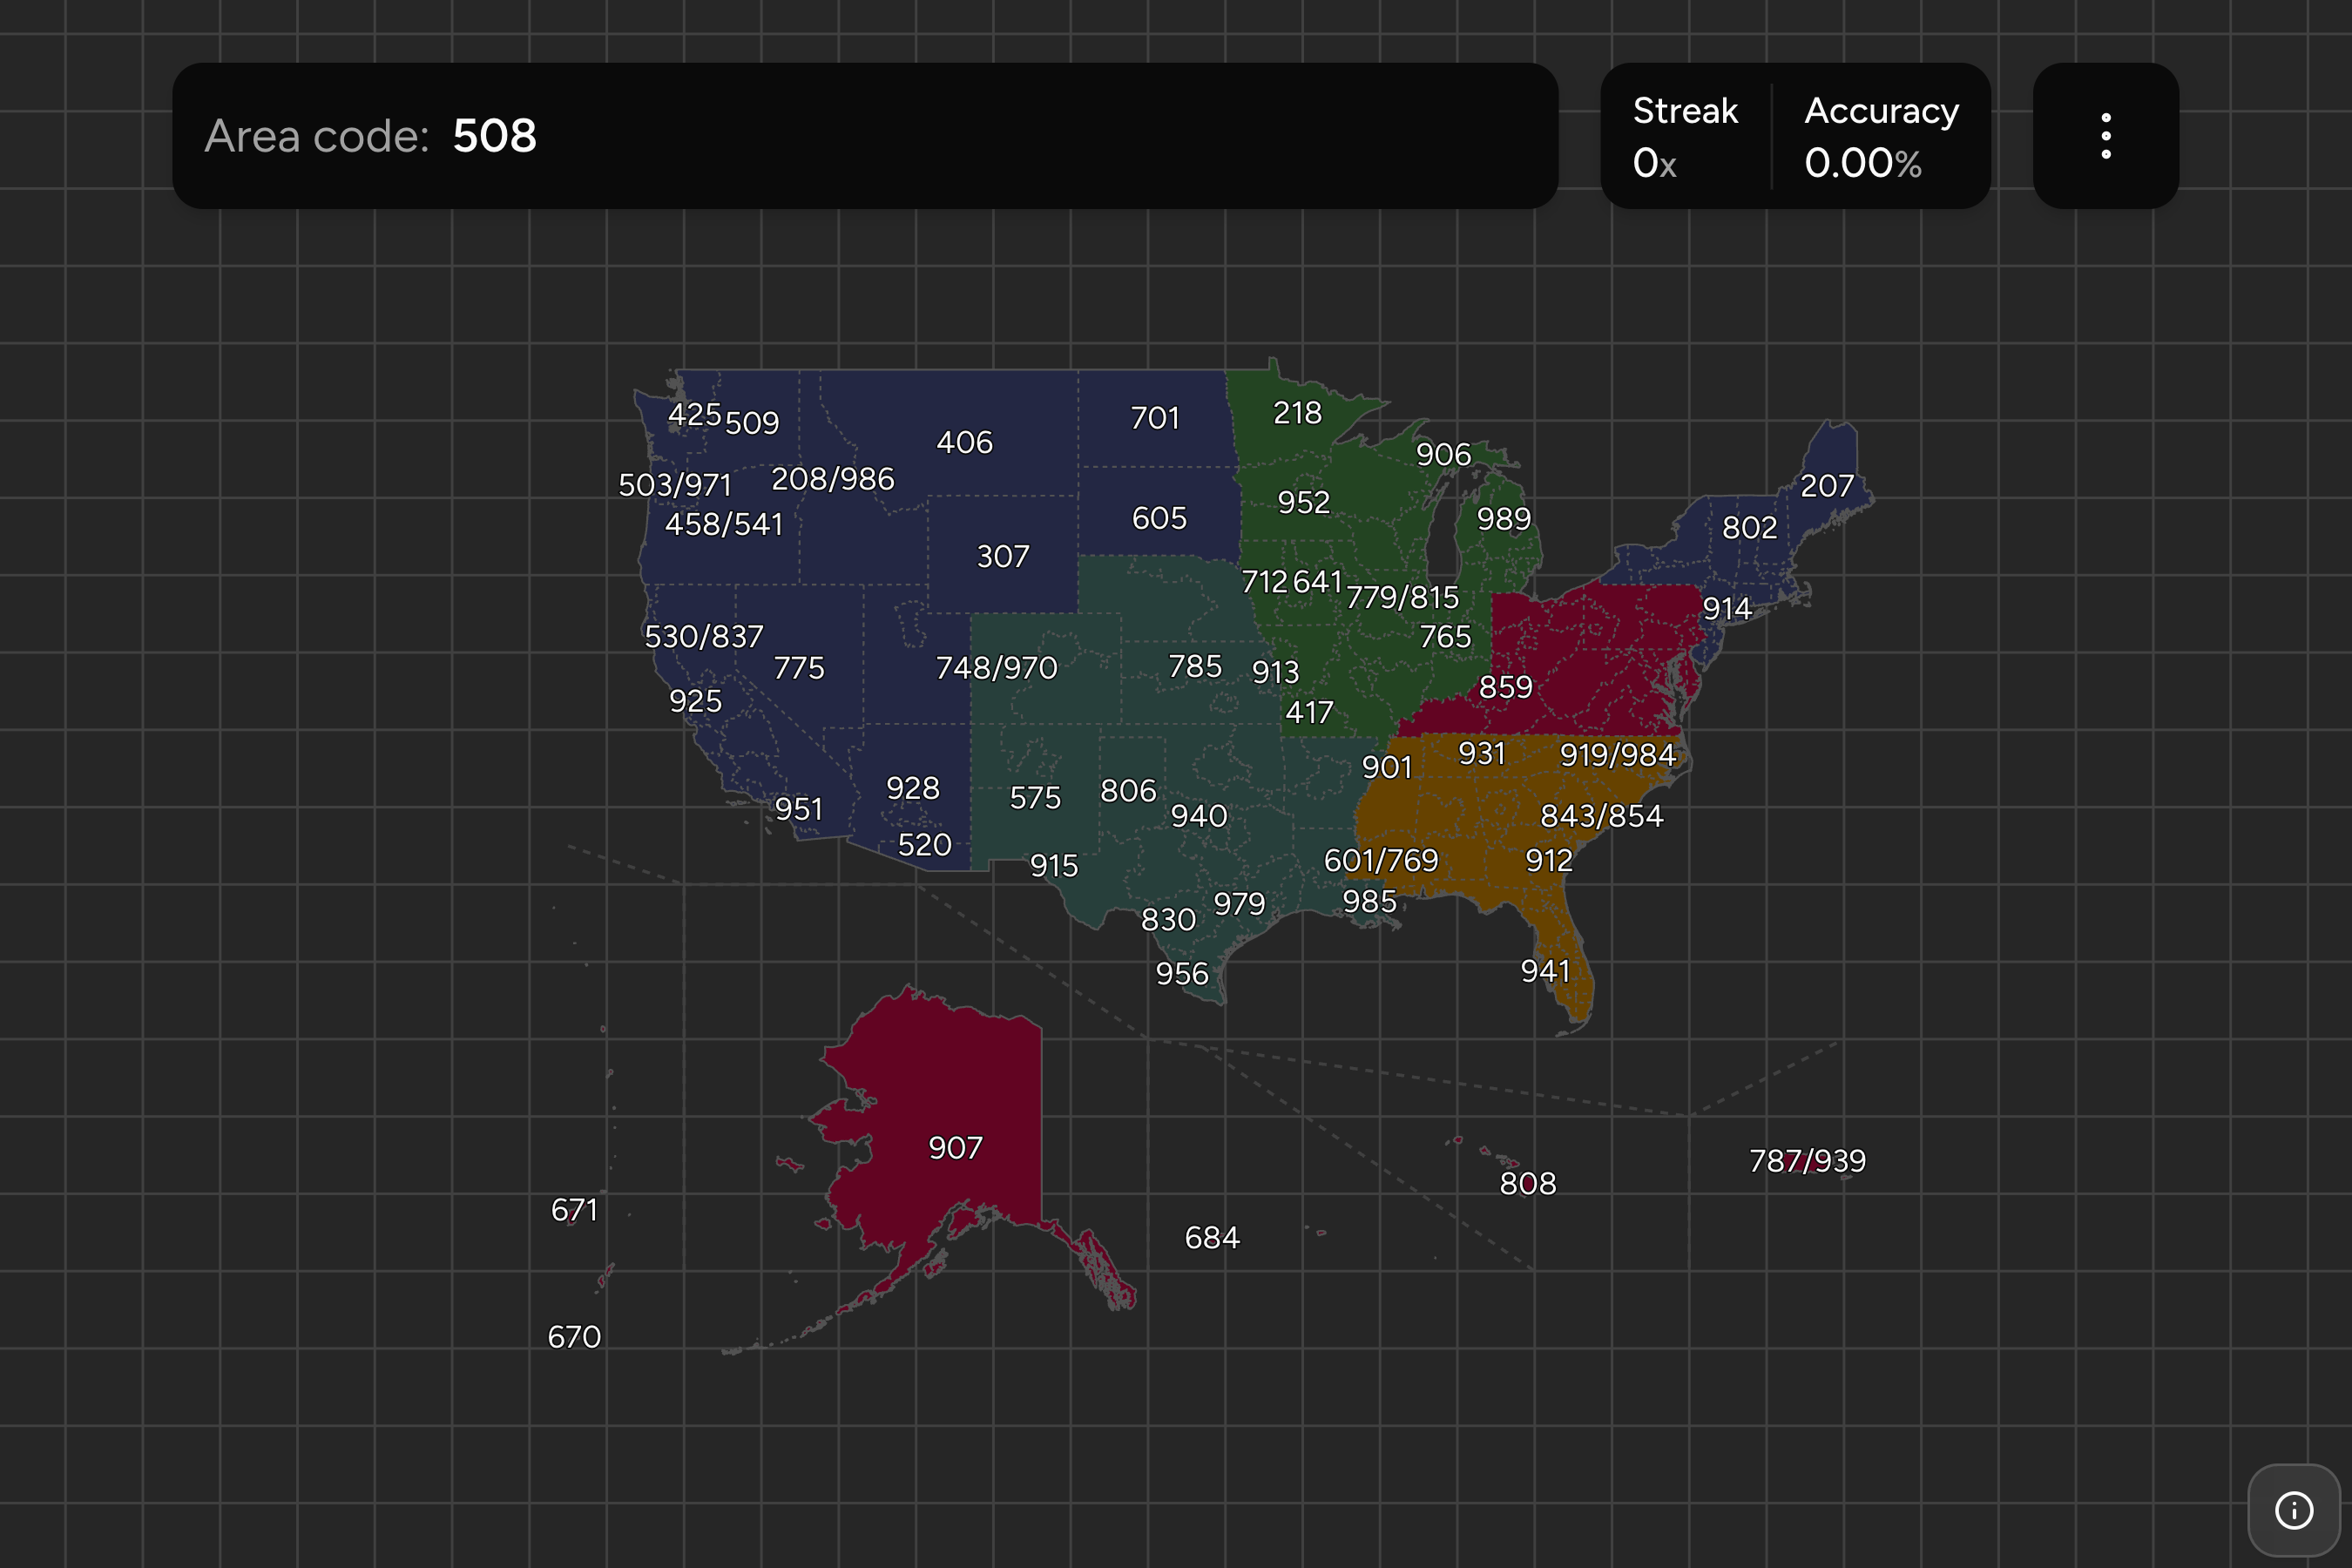
Task: Select the 670 Northern Marianas label
Action: [x=574, y=1337]
